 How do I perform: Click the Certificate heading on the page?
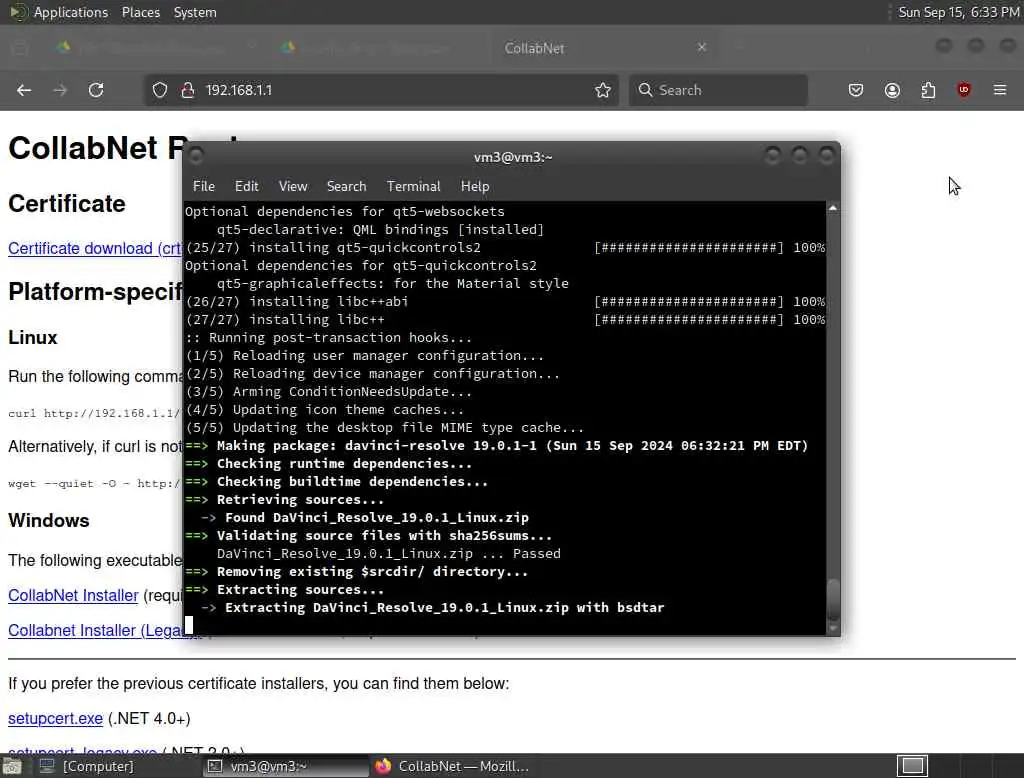(x=67, y=204)
